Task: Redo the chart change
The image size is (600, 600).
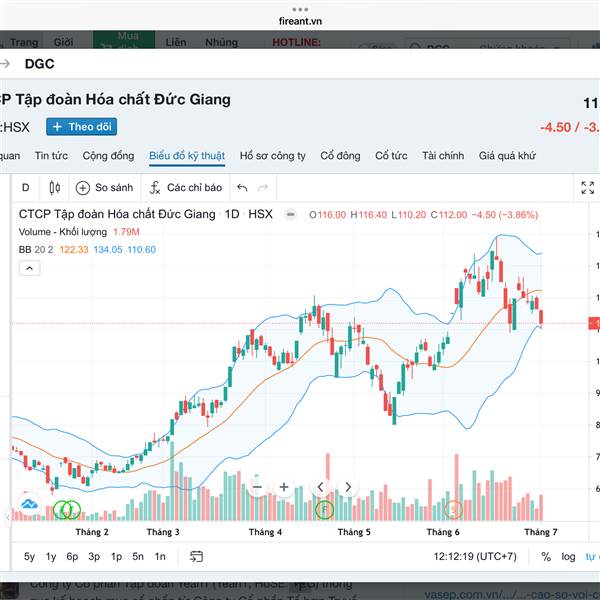Action: pos(263,188)
